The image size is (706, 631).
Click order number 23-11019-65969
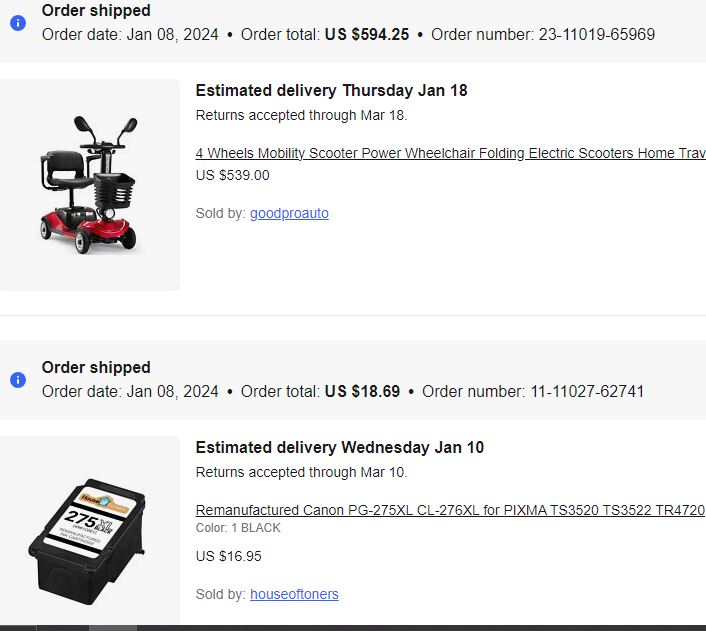click(x=597, y=34)
